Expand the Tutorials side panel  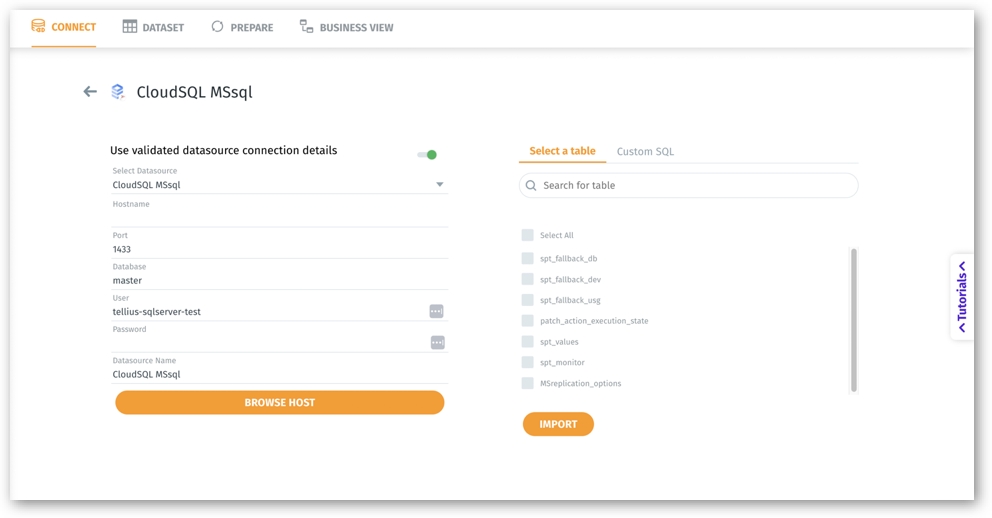[x=962, y=297]
